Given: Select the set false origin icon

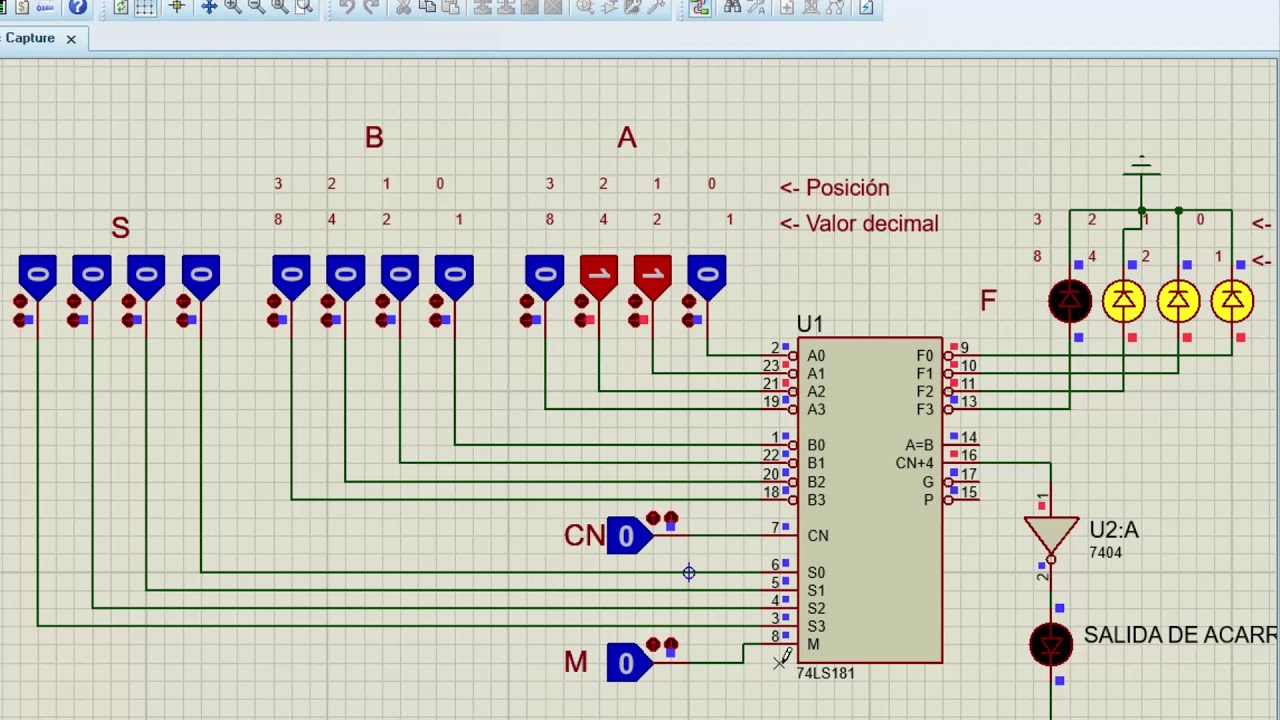Looking at the screenshot, I should click(176, 7).
